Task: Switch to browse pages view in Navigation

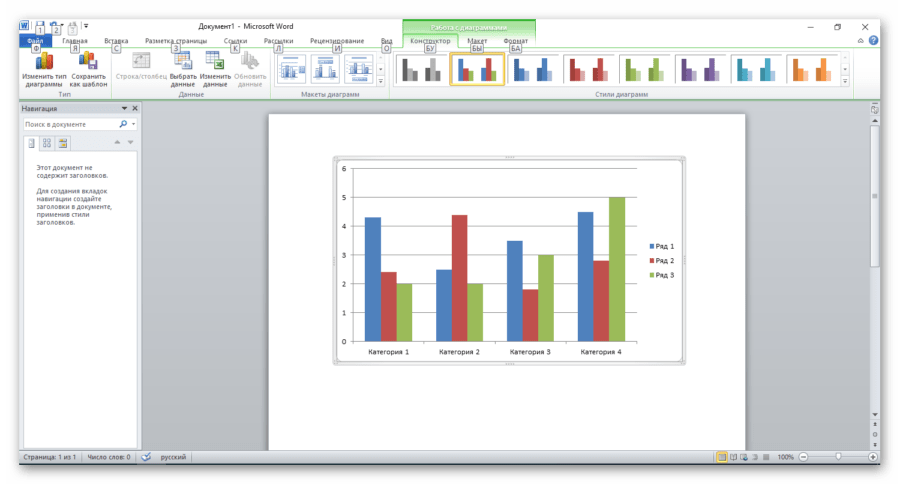Action: [47, 143]
